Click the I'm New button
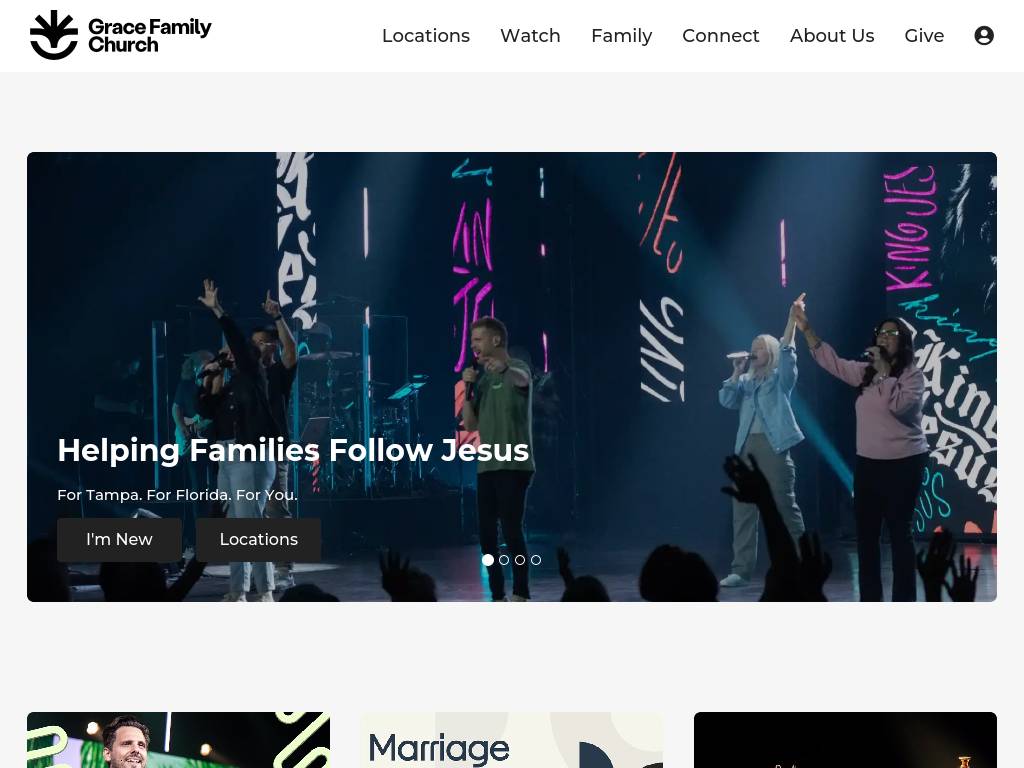The image size is (1024, 768). click(x=120, y=539)
